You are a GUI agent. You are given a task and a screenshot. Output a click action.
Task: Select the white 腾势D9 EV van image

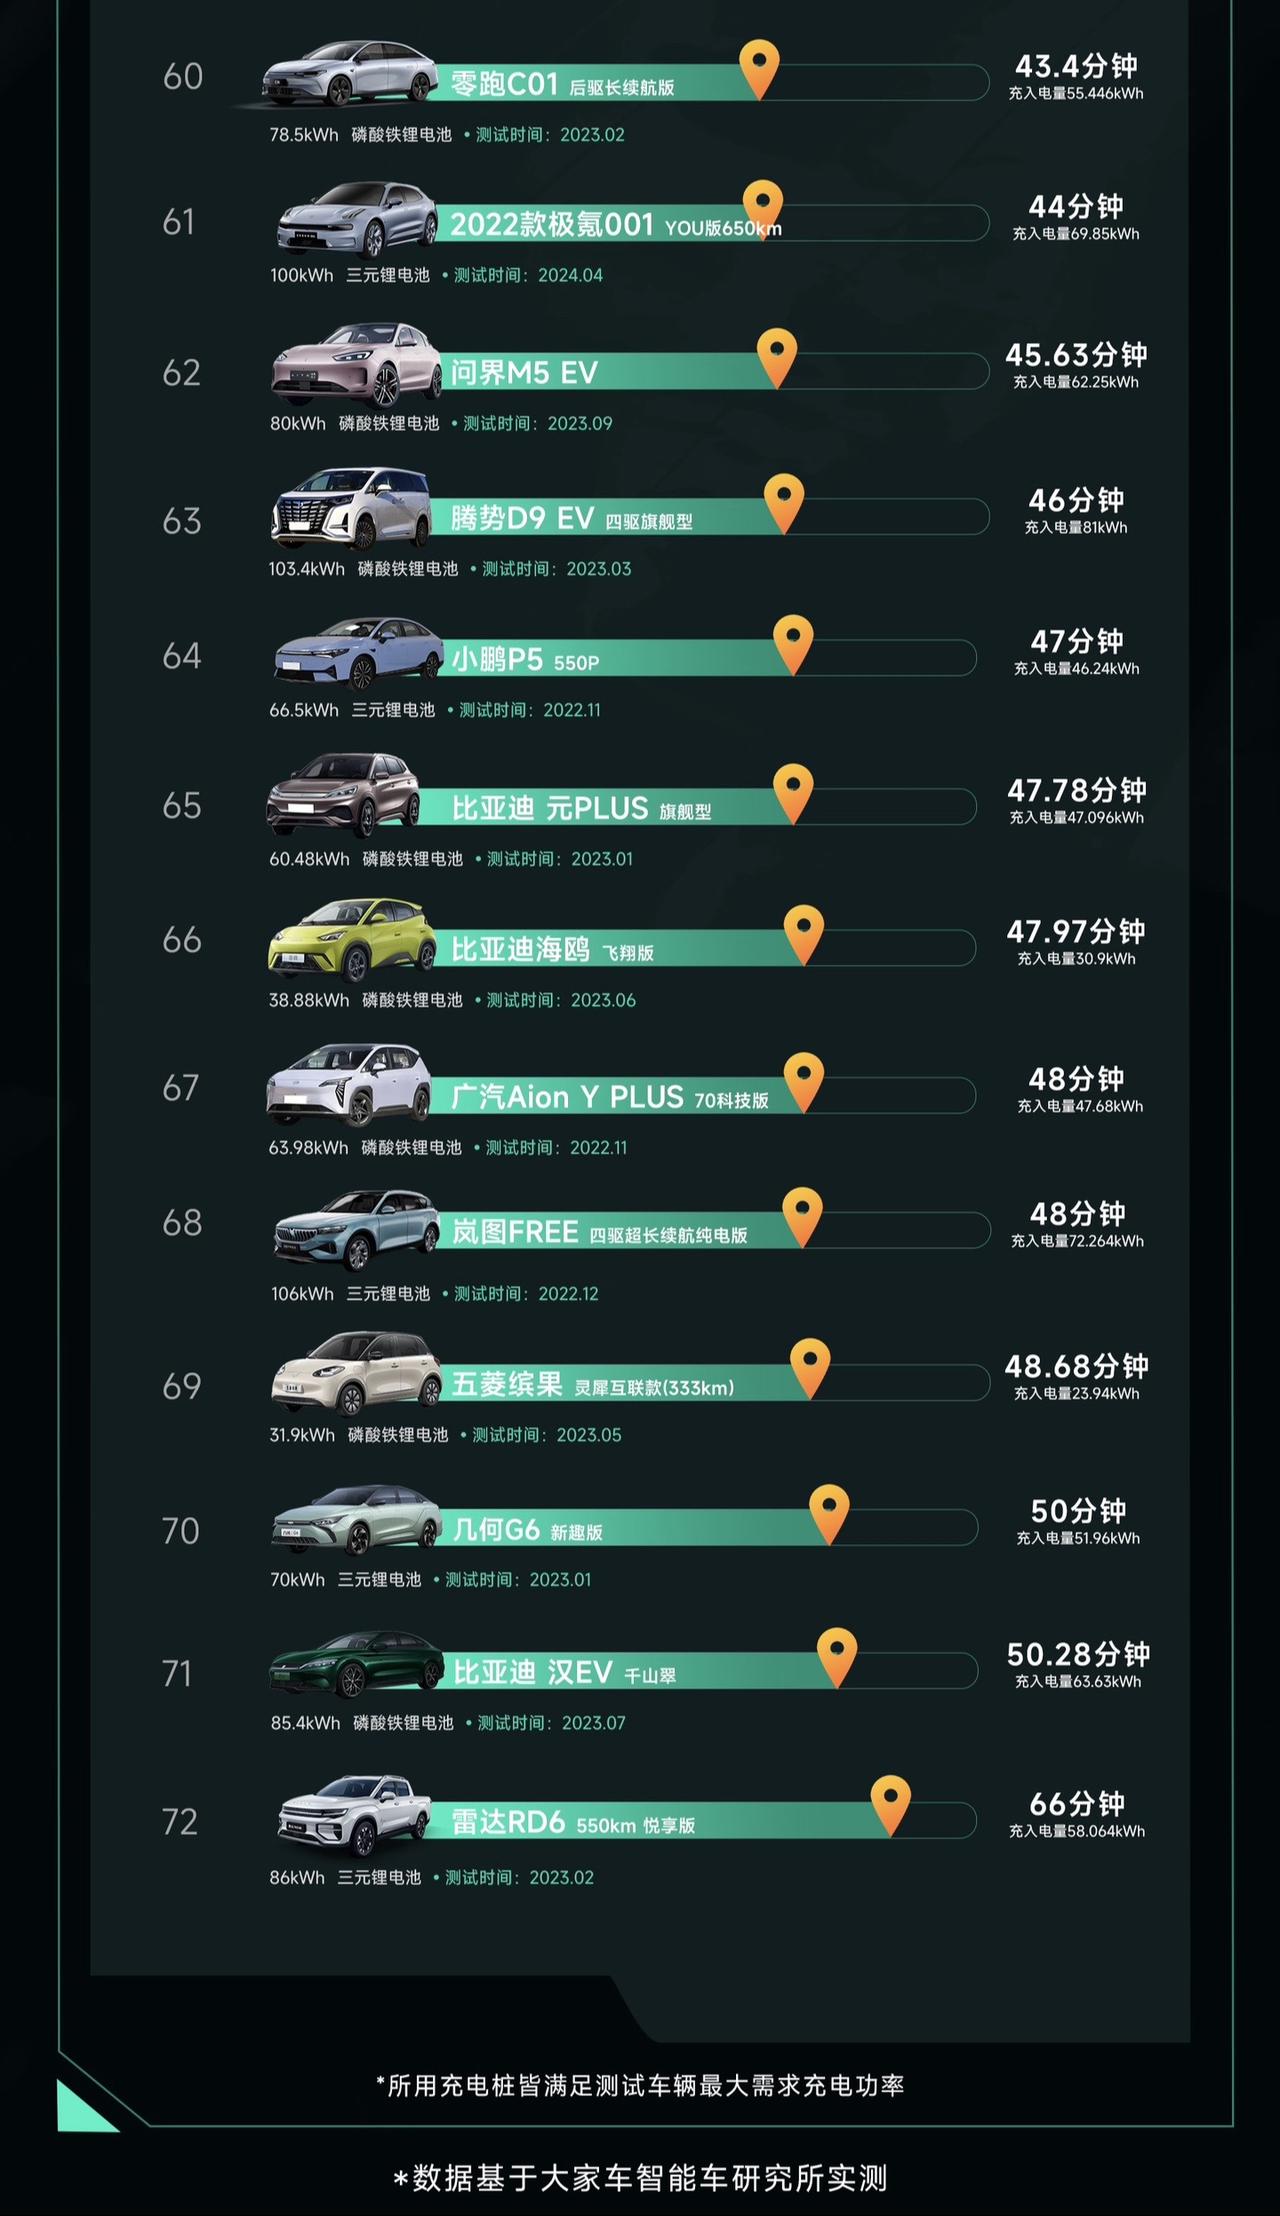tap(351, 508)
